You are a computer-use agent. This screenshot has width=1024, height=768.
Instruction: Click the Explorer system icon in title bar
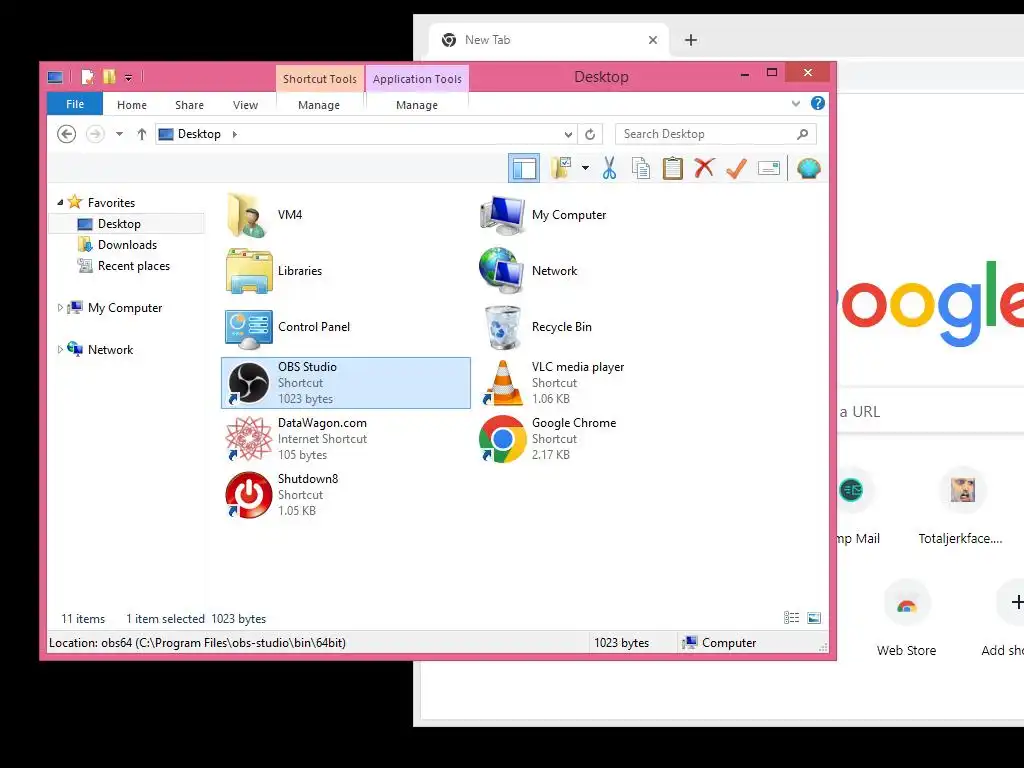coord(56,78)
